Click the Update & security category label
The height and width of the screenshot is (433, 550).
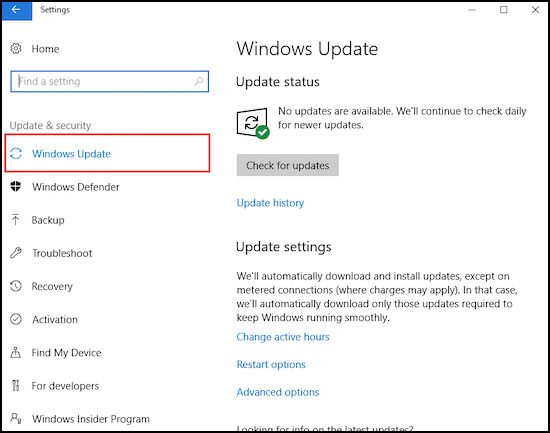point(50,125)
